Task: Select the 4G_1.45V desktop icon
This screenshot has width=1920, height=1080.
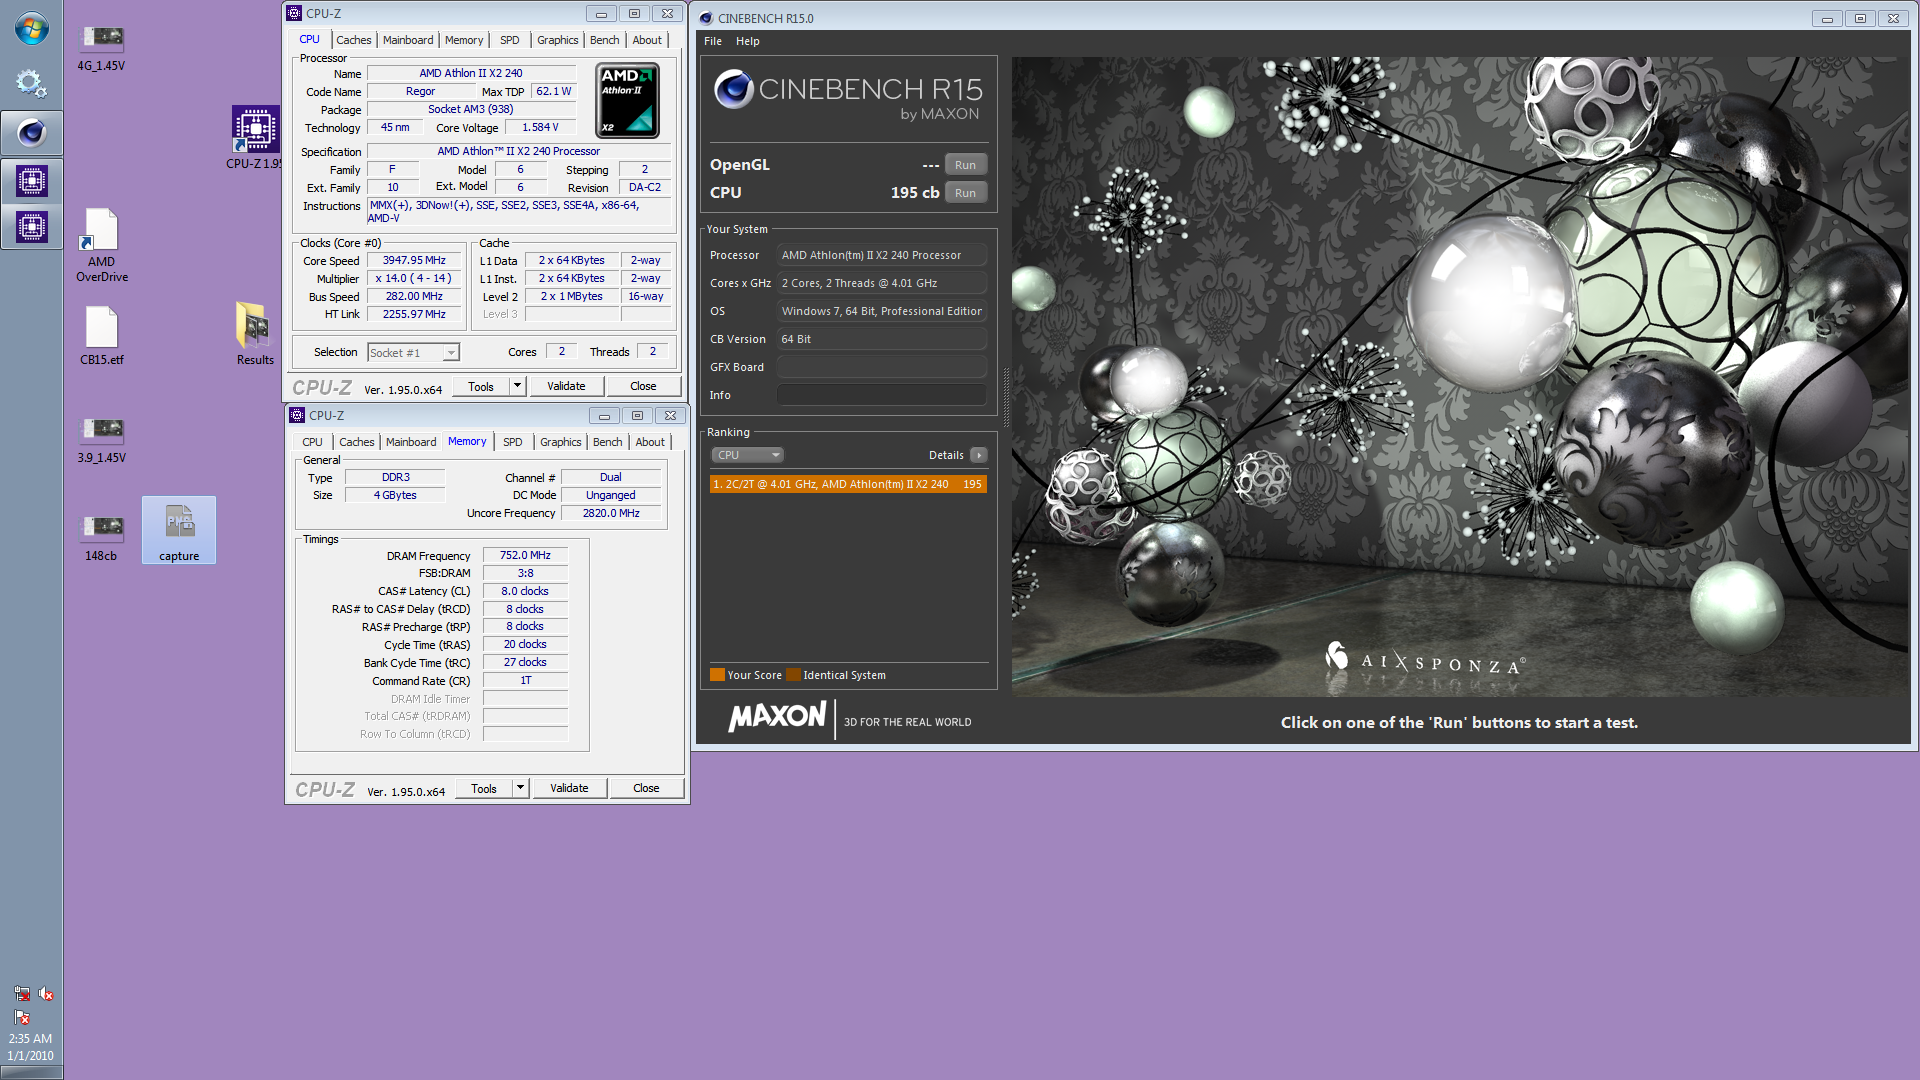Action: point(101,48)
